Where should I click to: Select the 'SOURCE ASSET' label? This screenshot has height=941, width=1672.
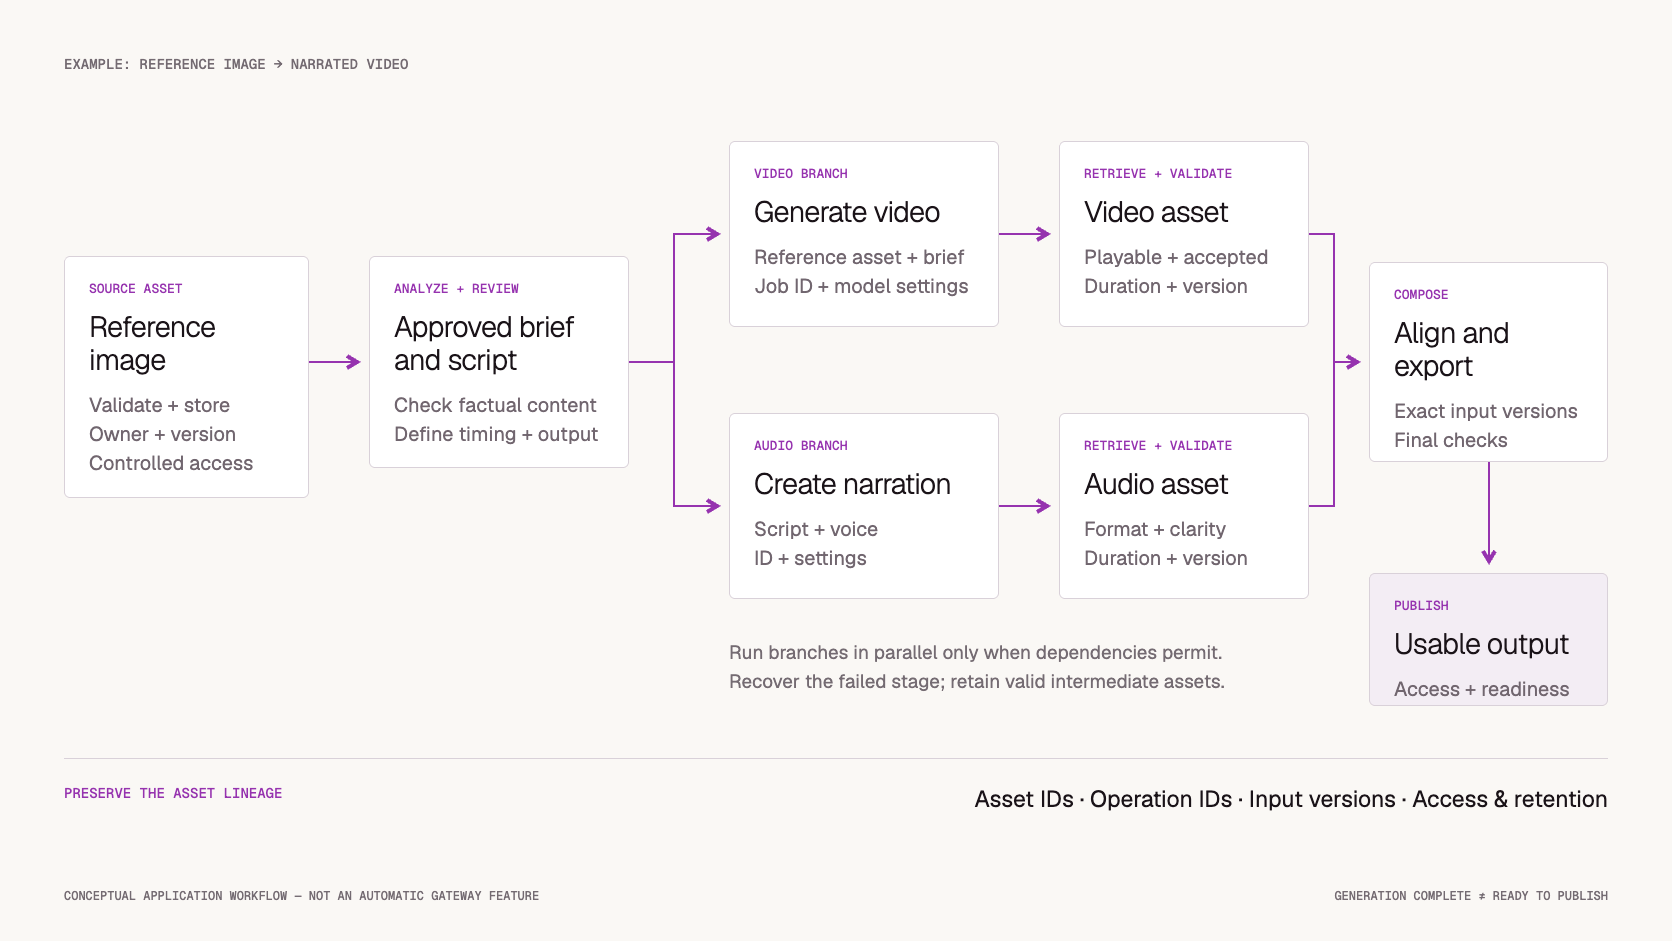coord(136,289)
